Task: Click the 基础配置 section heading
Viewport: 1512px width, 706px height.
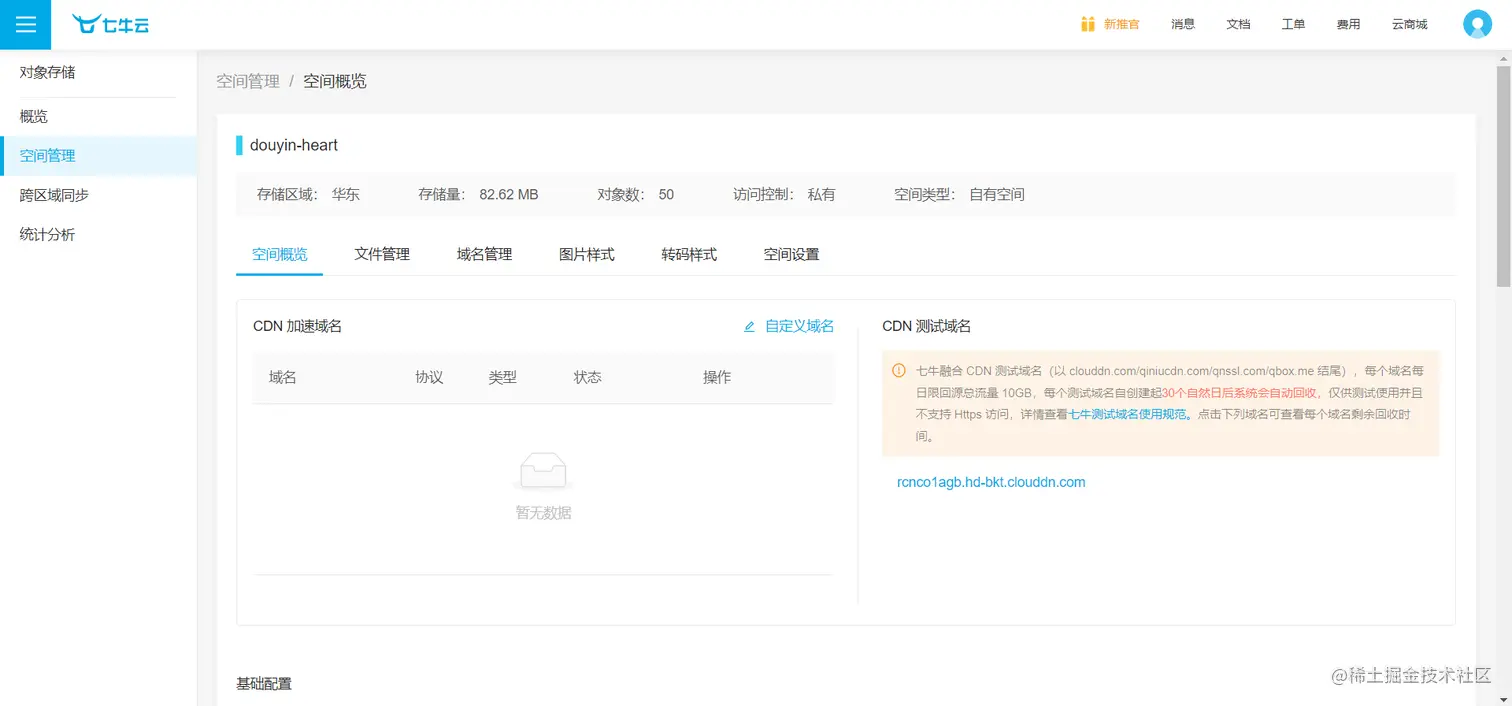Action: pos(264,684)
